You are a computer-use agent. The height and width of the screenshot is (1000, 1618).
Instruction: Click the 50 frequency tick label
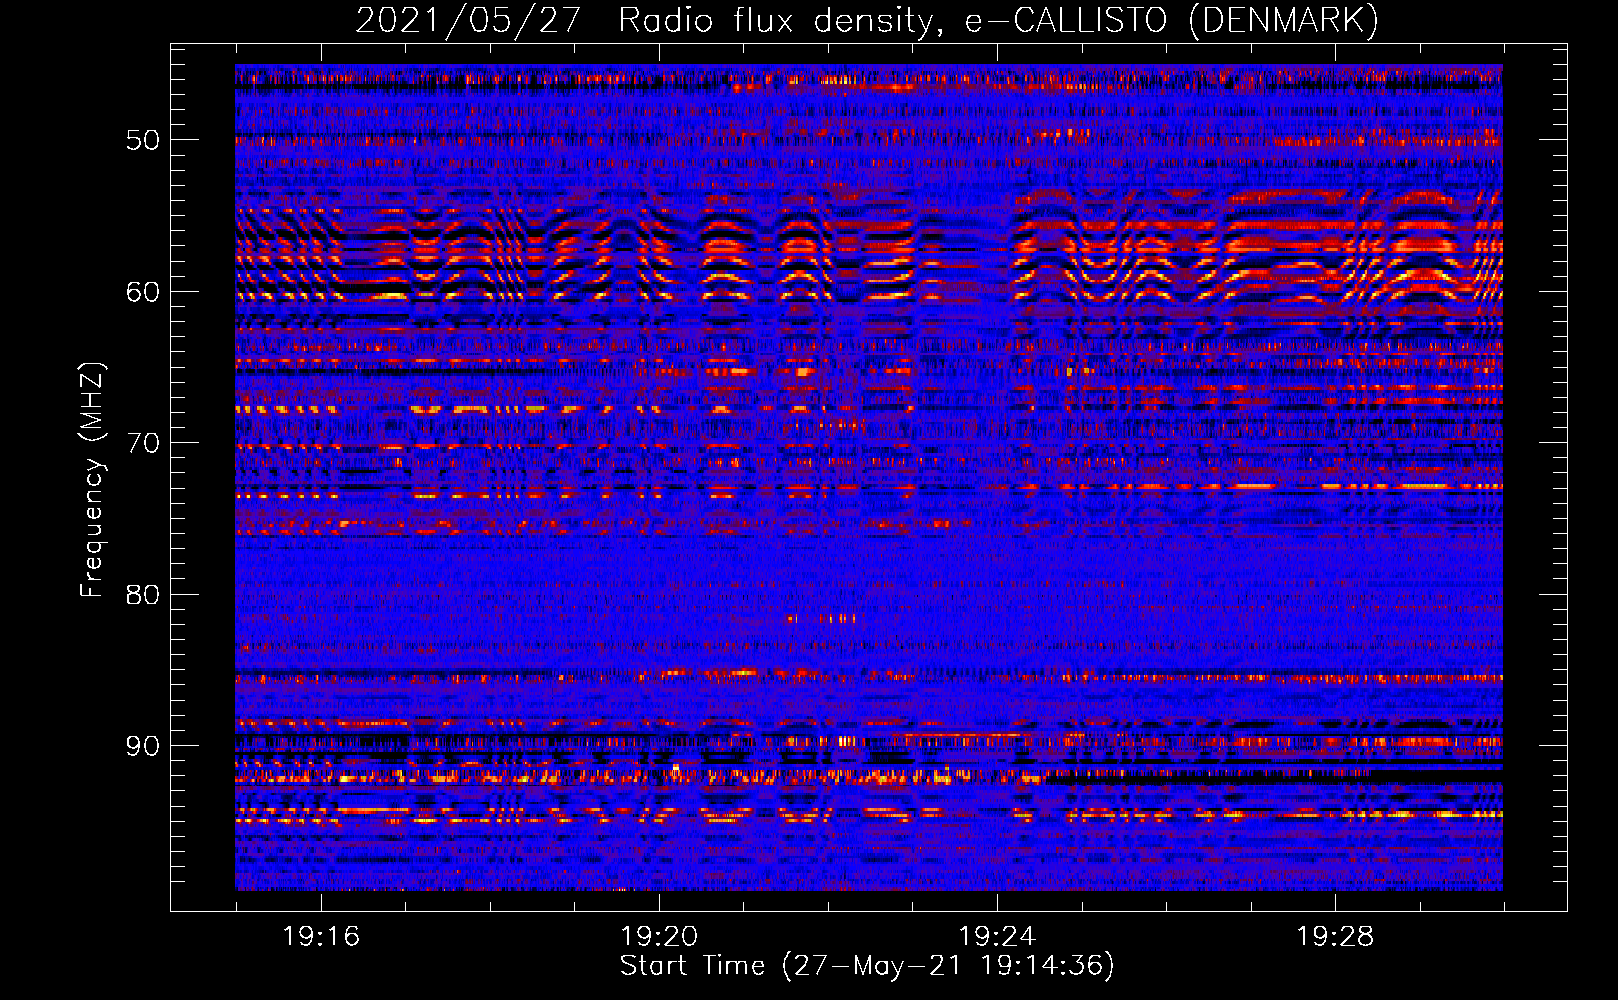click(x=143, y=140)
